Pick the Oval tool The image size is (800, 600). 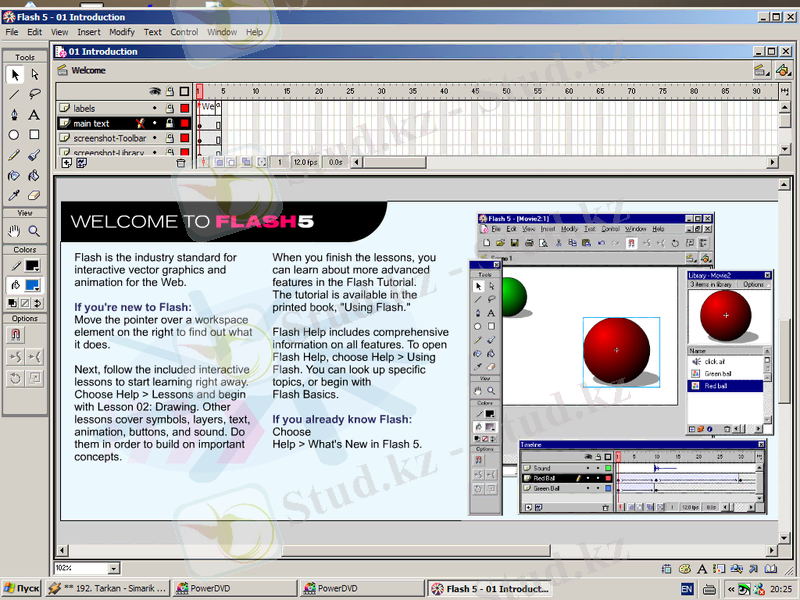coord(14,134)
